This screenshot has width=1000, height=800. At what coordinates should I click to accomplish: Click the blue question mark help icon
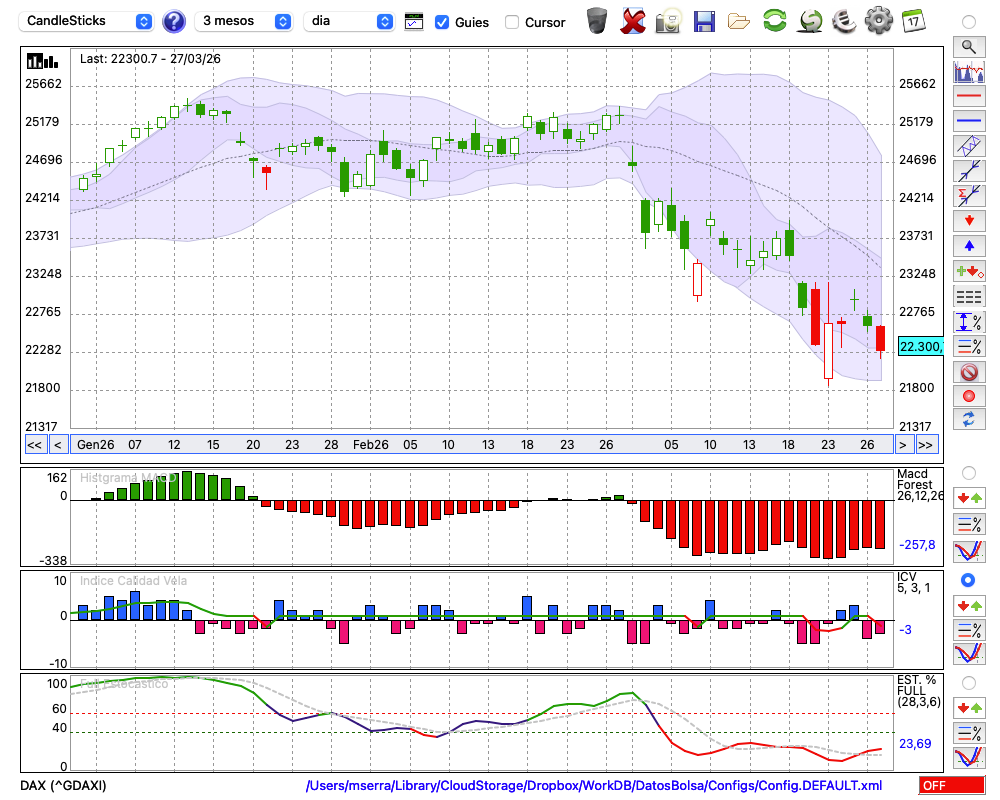click(x=173, y=21)
